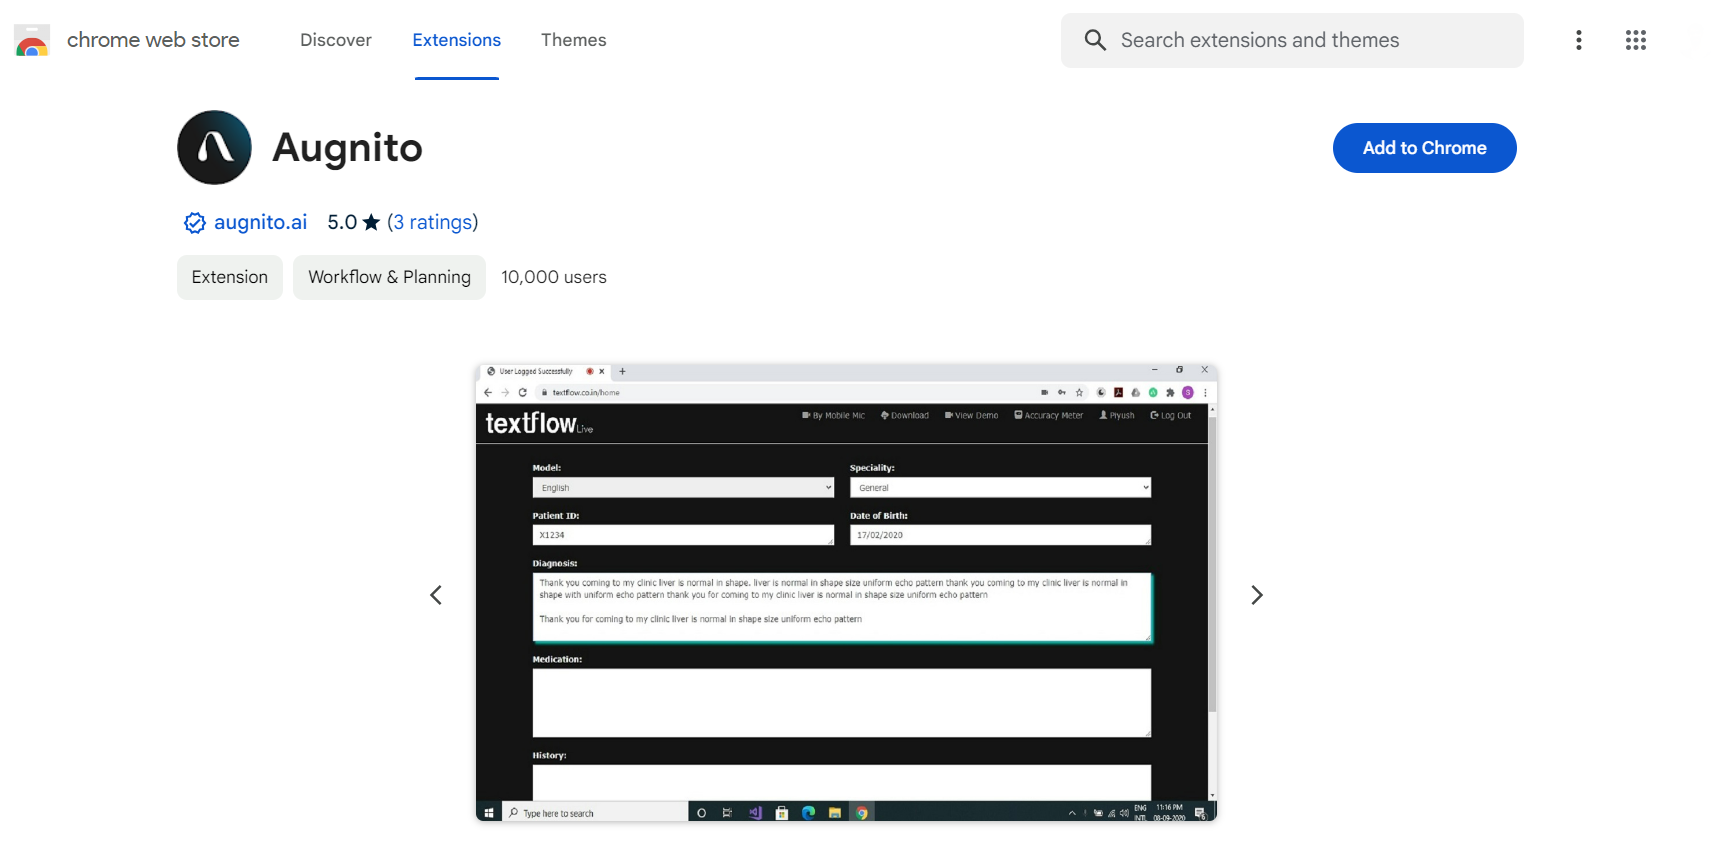Click the '10,000 users' text

554,277
